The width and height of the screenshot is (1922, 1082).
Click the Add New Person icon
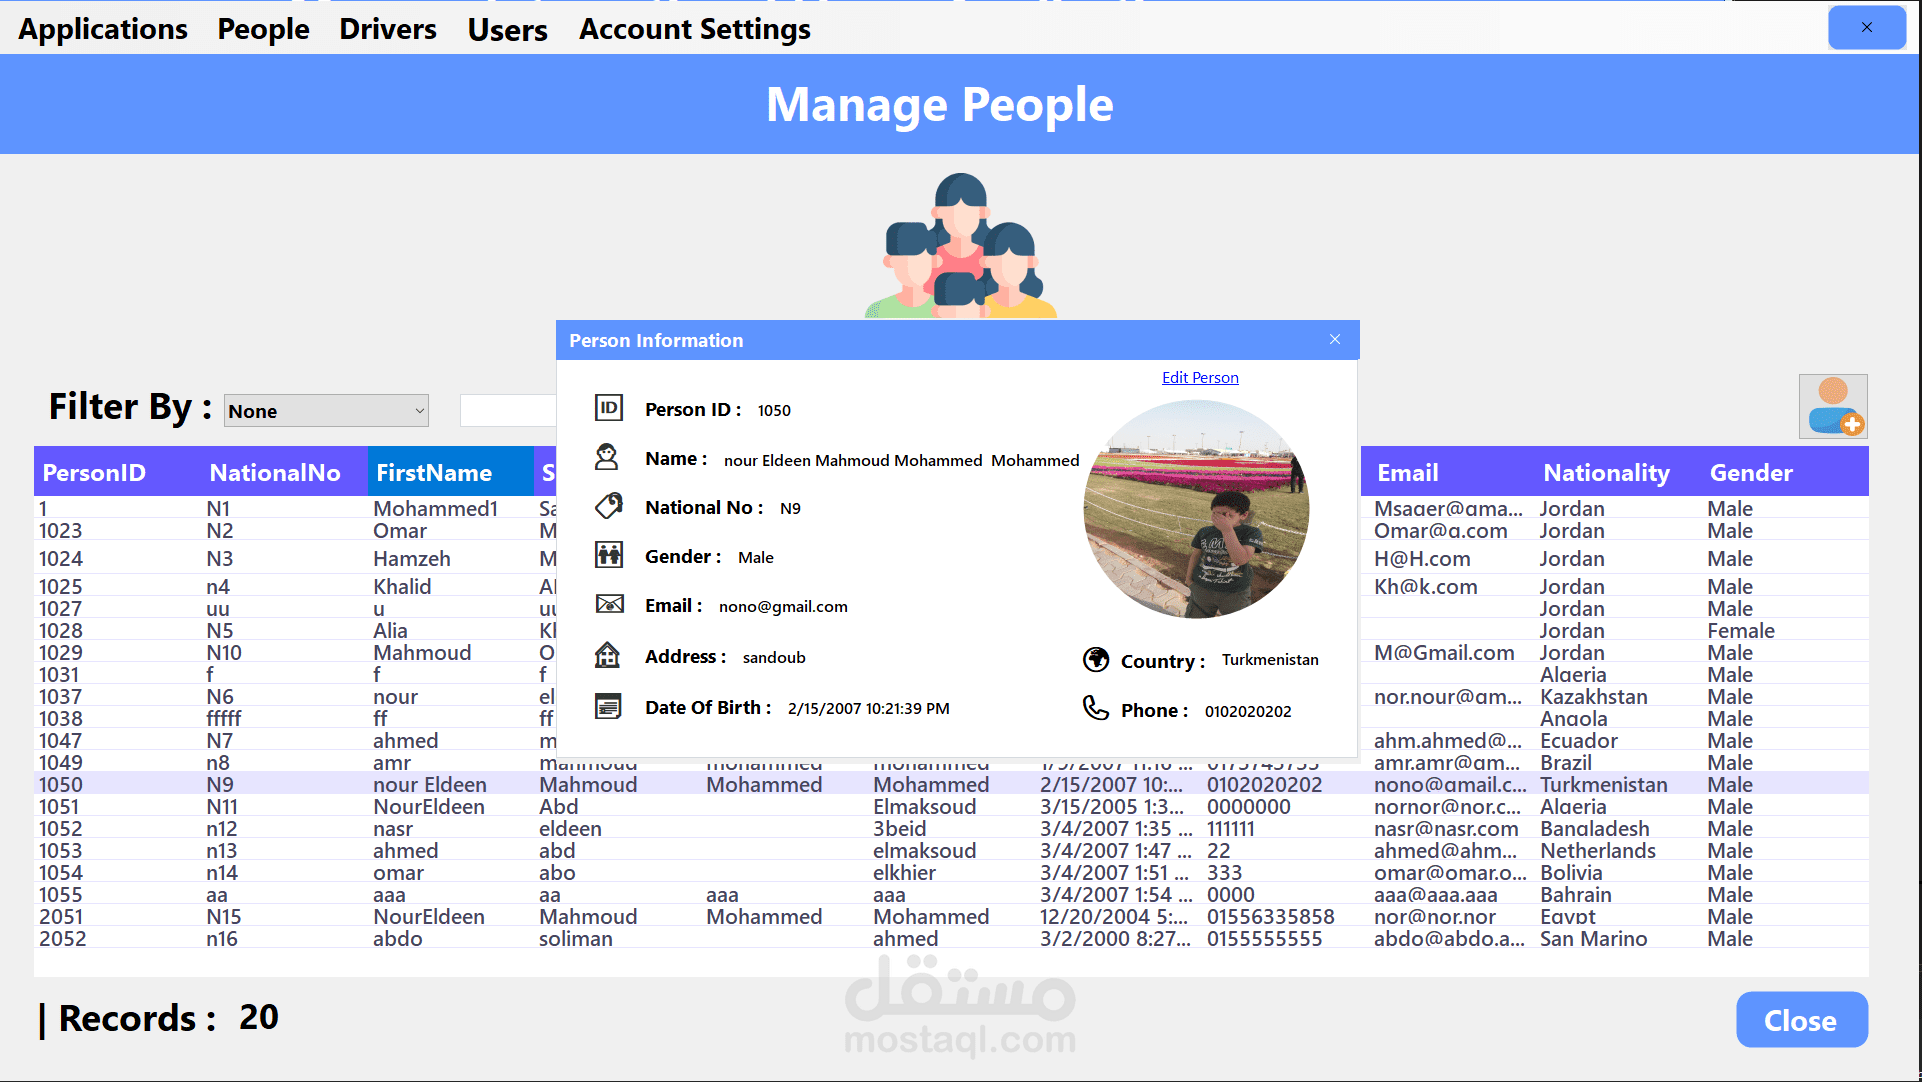pos(1832,406)
